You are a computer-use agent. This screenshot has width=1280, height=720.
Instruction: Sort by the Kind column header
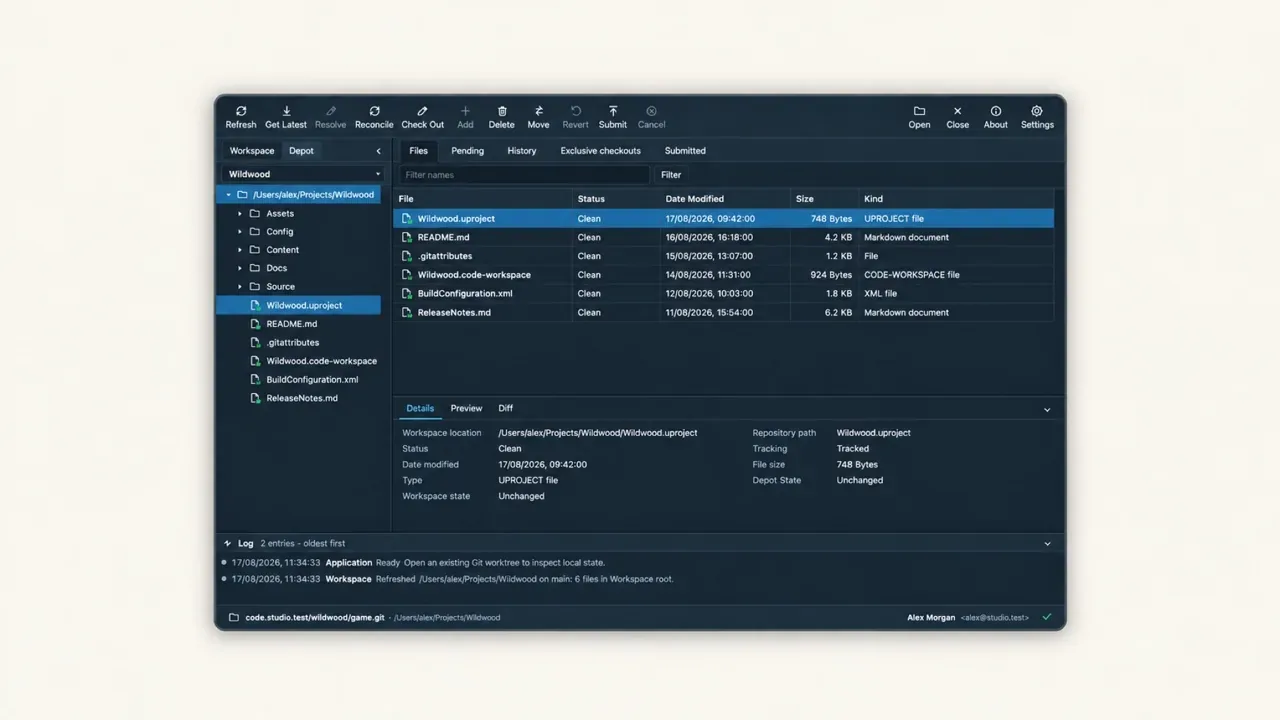[956, 199]
